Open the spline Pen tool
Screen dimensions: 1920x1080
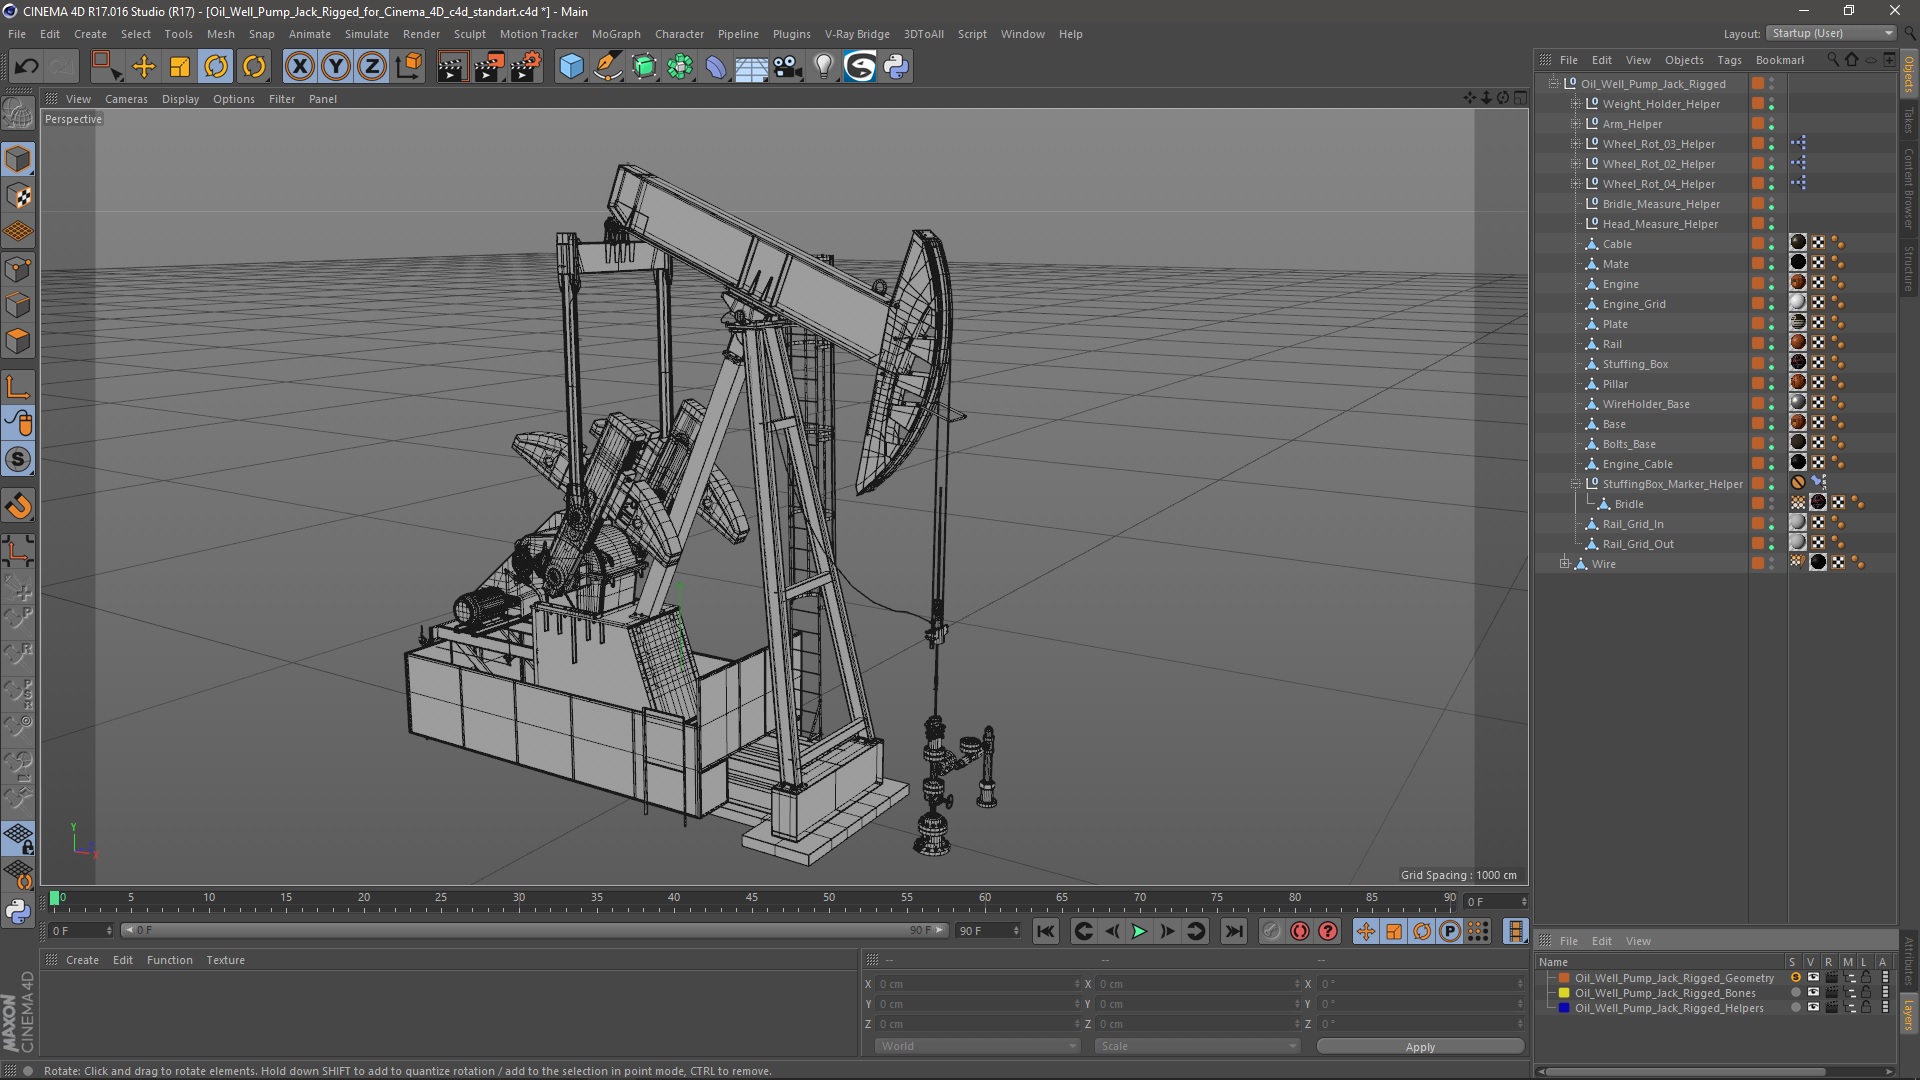tap(608, 67)
